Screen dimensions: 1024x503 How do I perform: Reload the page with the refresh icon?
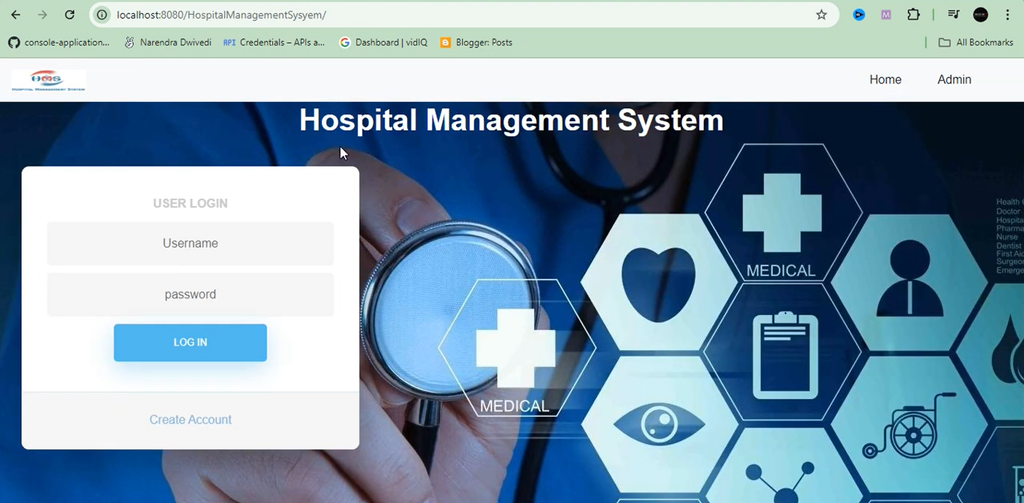point(69,14)
